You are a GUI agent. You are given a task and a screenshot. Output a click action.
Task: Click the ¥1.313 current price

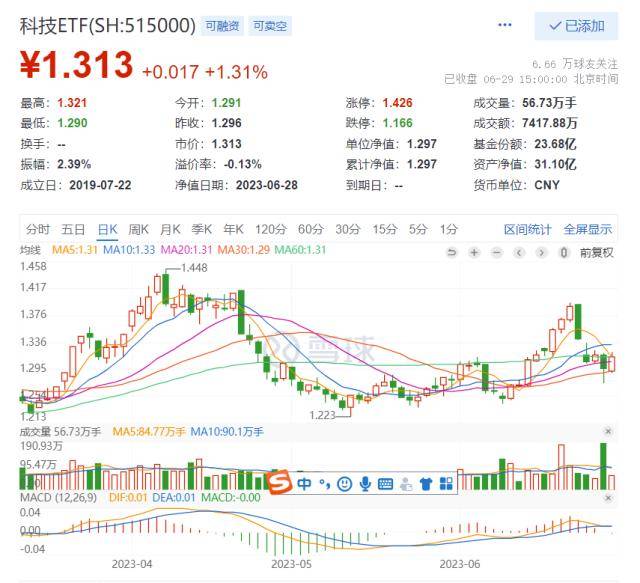[77, 65]
